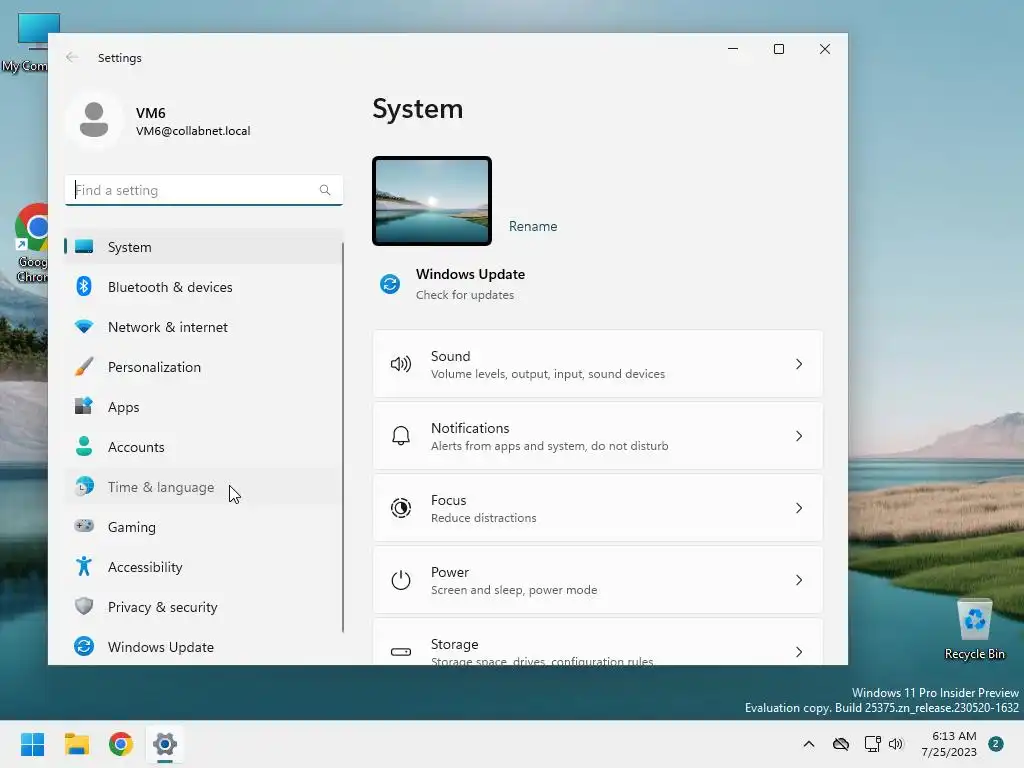The width and height of the screenshot is (1024, 768).
Task: Click the sidebar vertical scrollbar
Action: click(x=342, y=438)
